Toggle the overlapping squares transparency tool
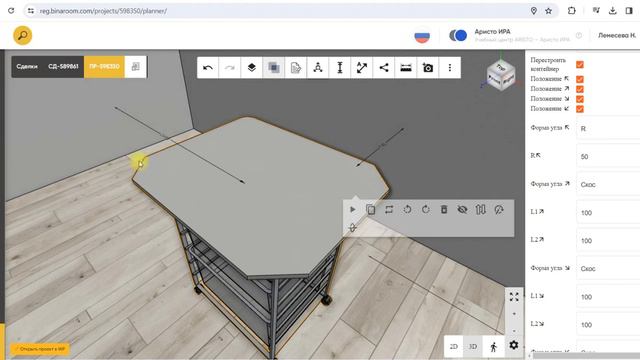 pos(273,68)
